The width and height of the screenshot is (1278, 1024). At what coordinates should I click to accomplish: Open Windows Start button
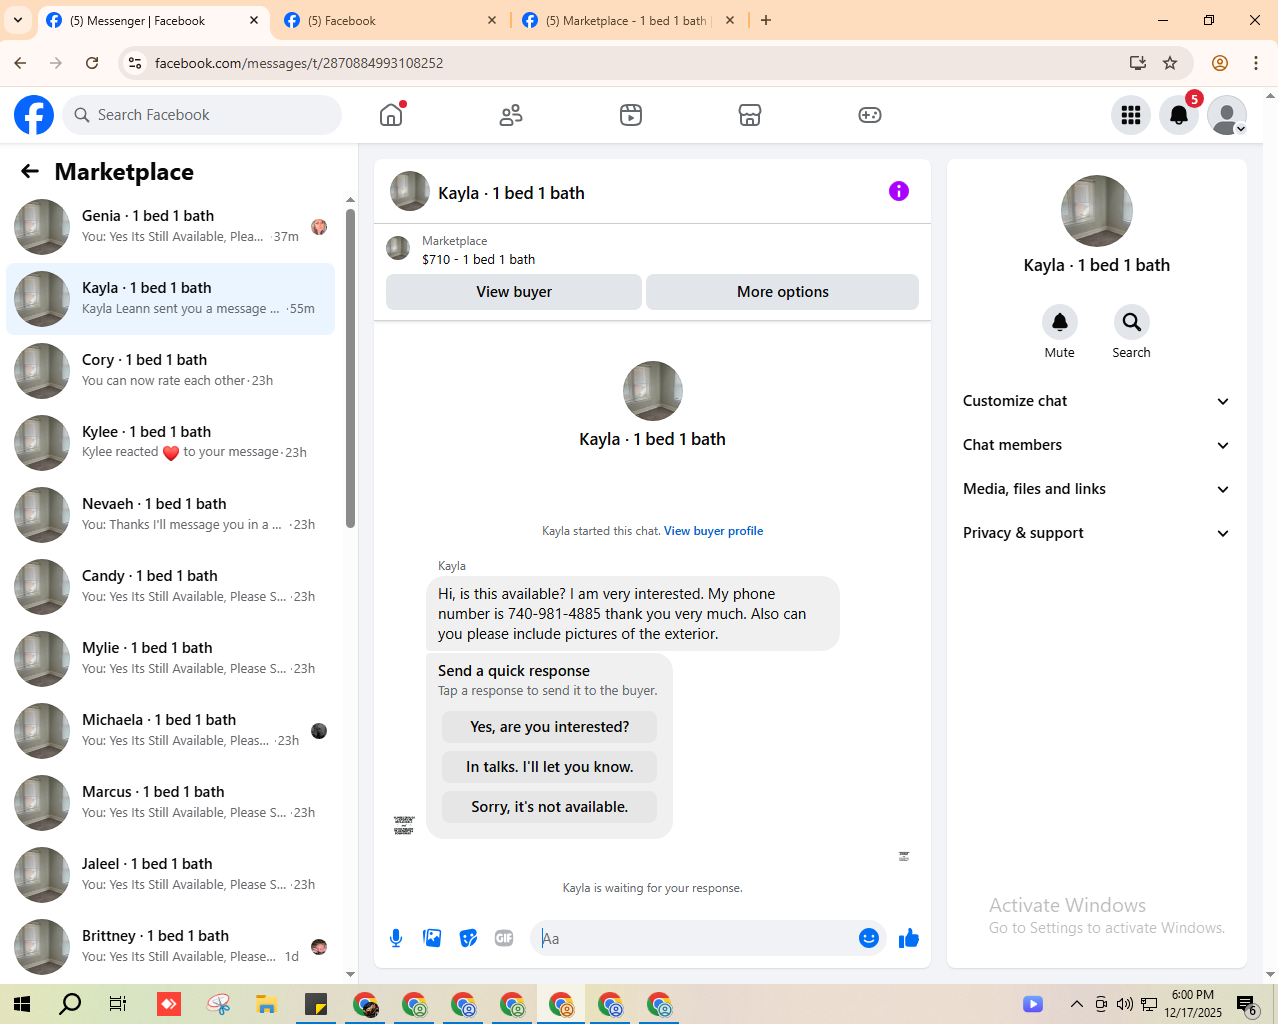tap(22, 1004)
